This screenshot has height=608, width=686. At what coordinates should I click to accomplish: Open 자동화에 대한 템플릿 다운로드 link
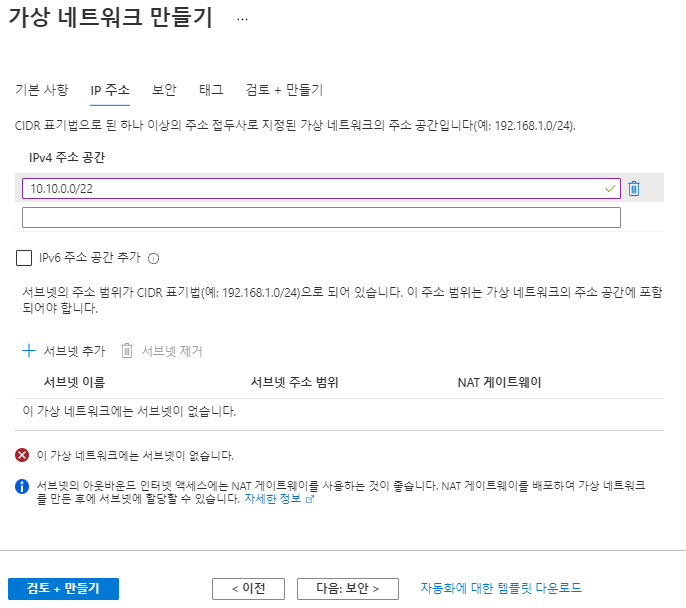coord(501,588)
